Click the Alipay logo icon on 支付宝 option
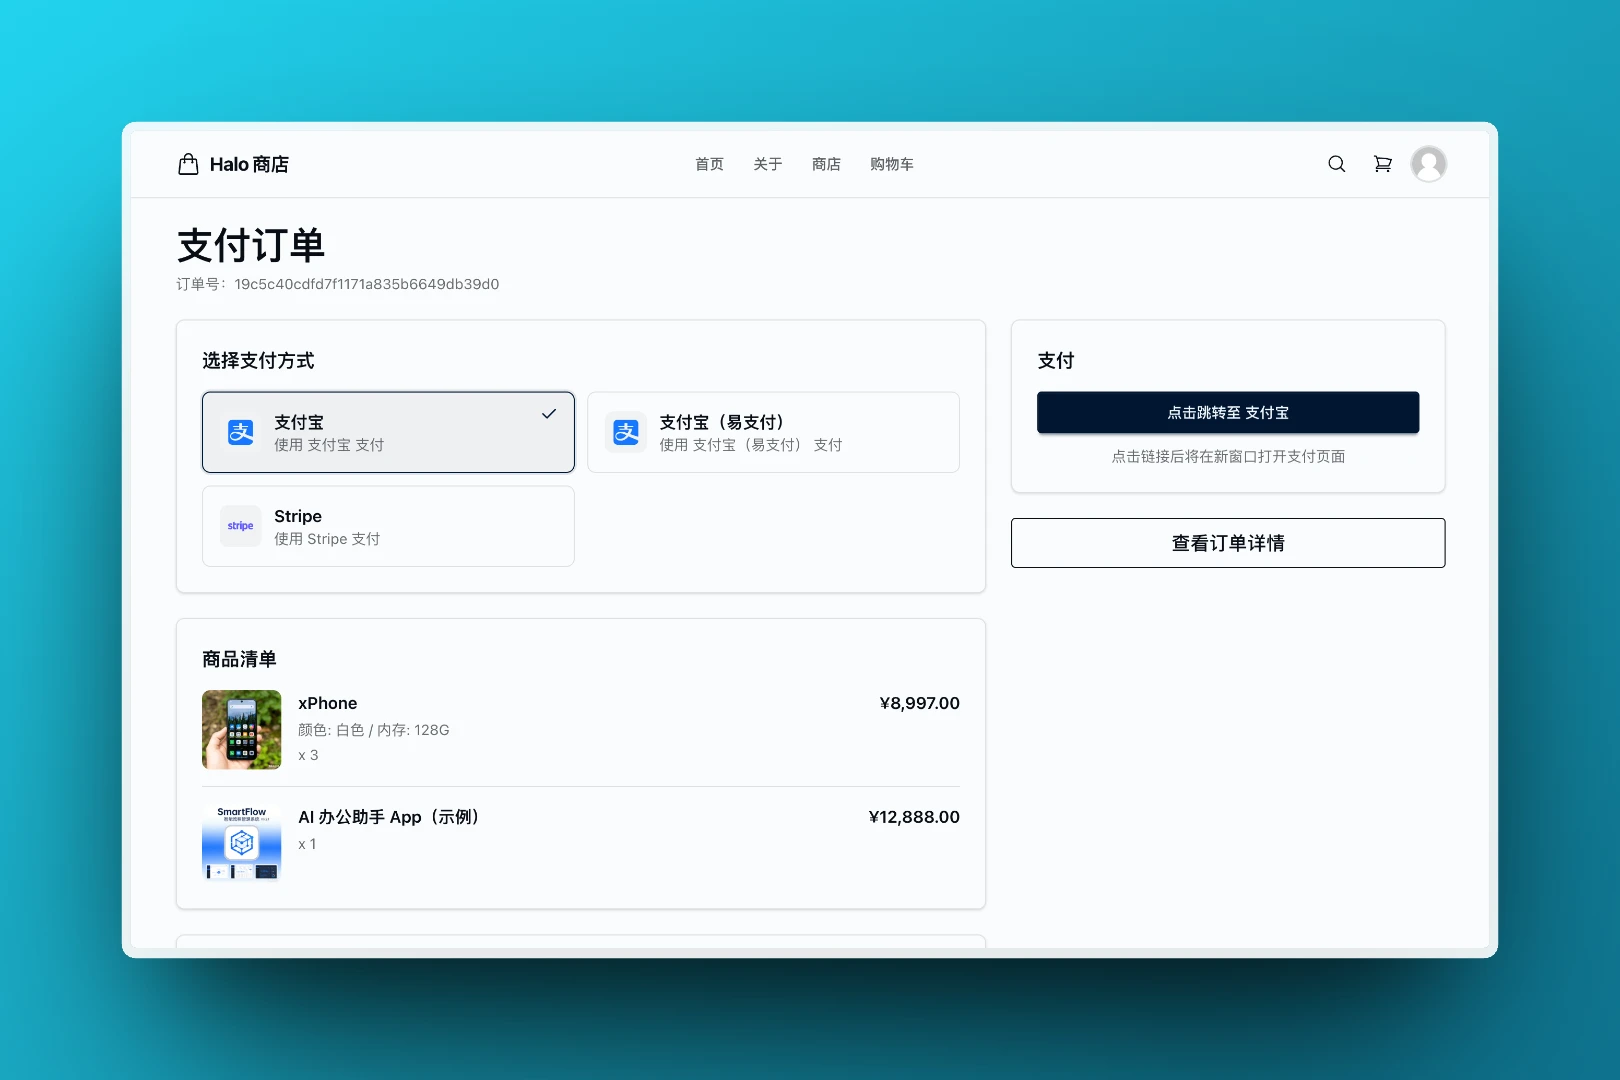This screenshot has height=1080, width=1620. click(x=241, y=432)
